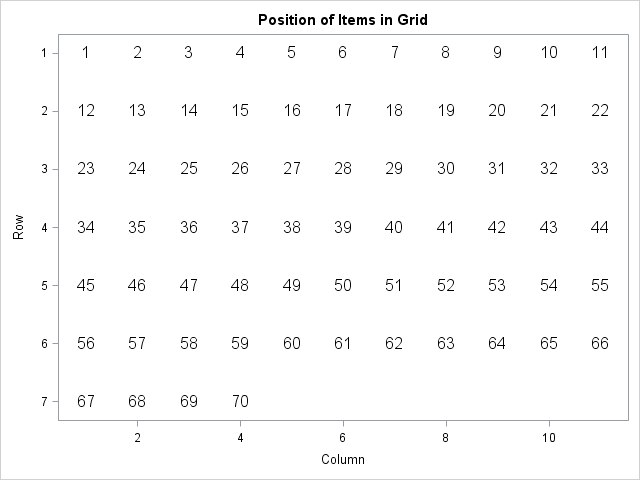Select grid item 66

[600, 343]
